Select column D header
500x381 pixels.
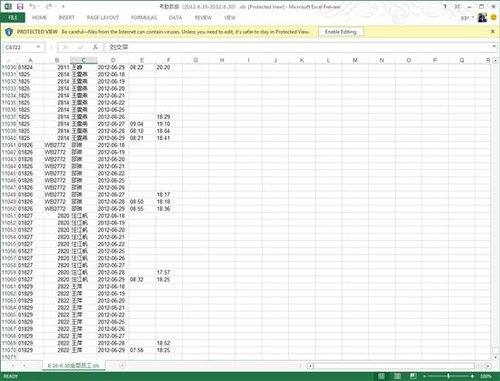click(113, 60)
